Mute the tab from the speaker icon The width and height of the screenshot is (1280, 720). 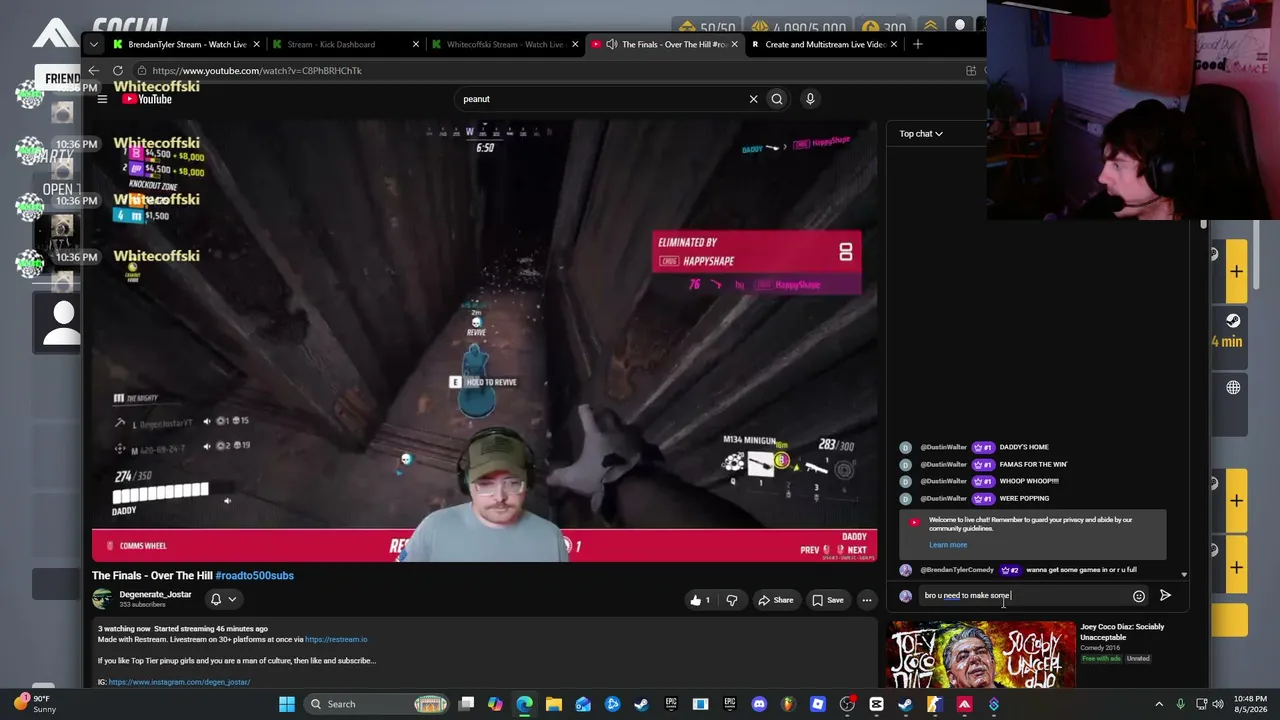tap(611, 44)
